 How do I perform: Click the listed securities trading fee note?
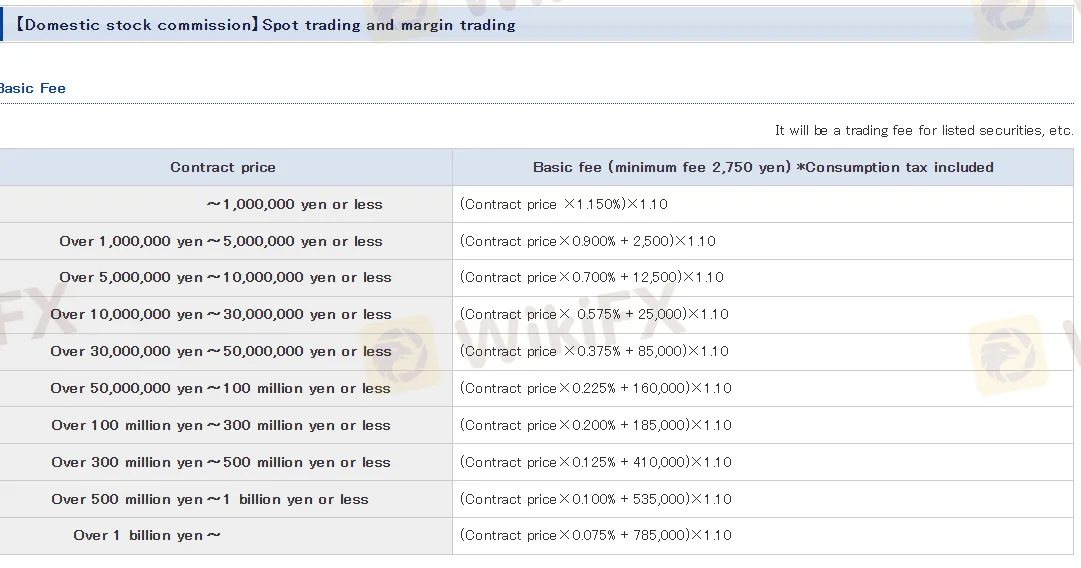pos(923,130)
